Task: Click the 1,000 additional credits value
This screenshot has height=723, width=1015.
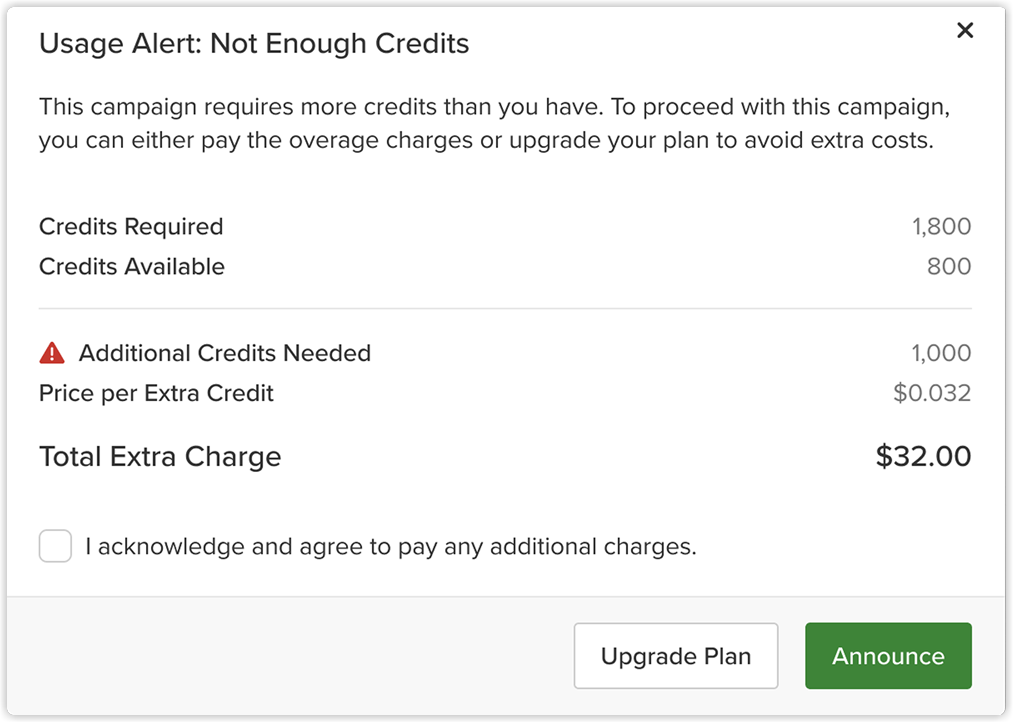Action: pos(941,353)
